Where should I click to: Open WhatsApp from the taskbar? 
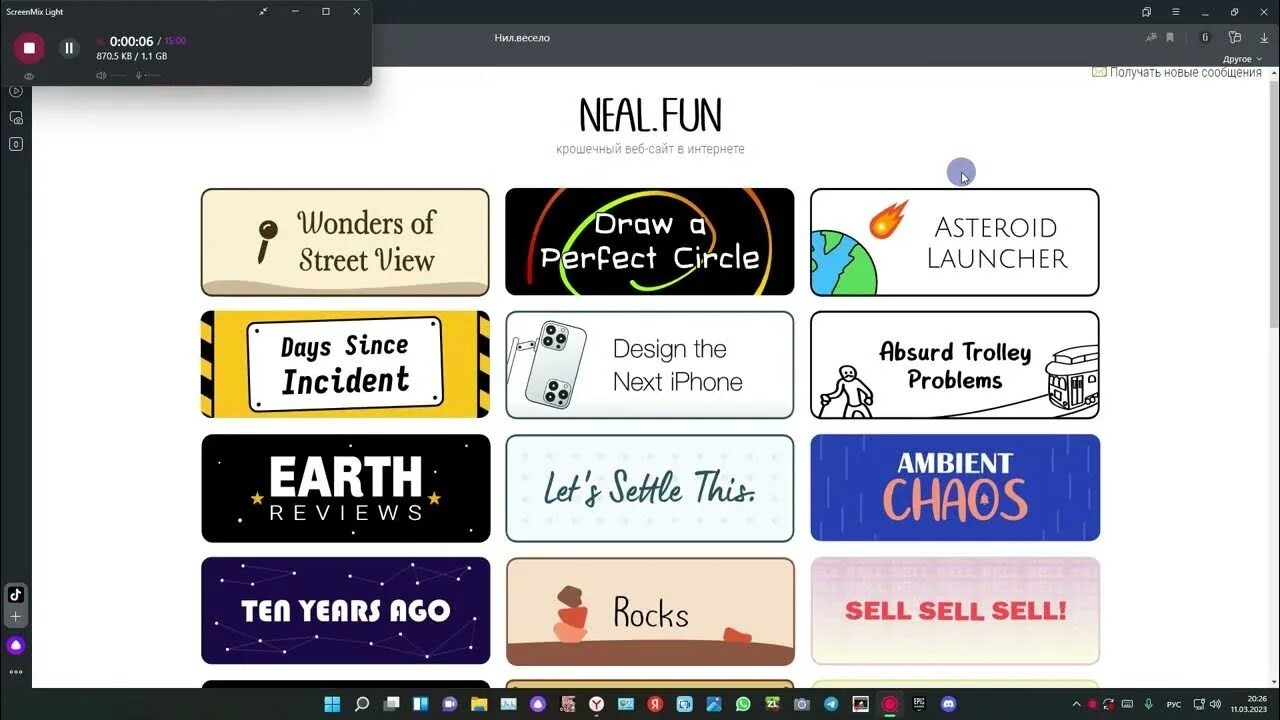click(x=743, y=704)
